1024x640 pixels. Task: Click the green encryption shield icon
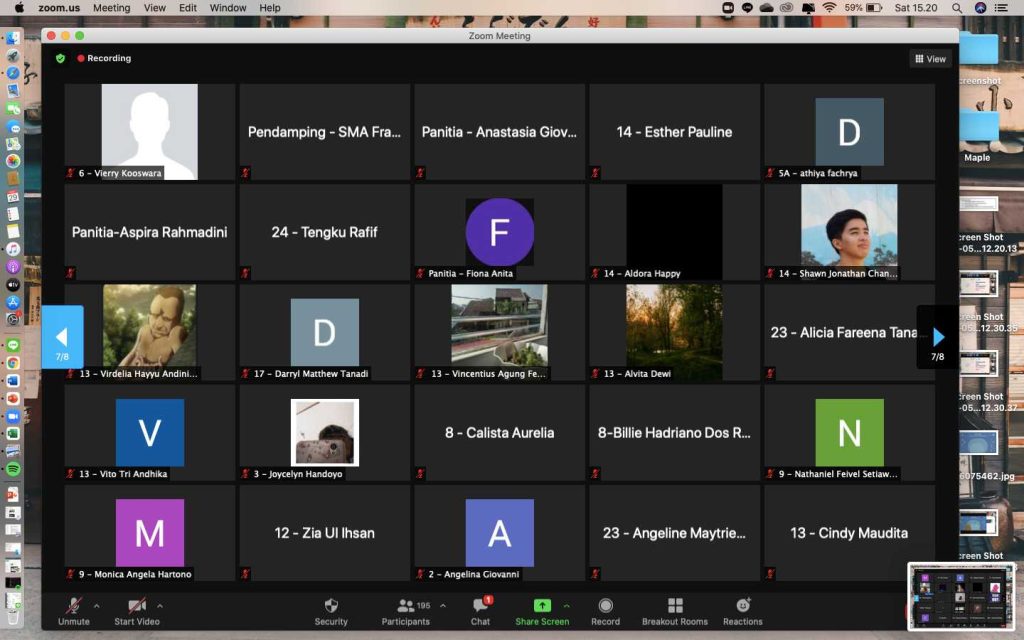60,58
